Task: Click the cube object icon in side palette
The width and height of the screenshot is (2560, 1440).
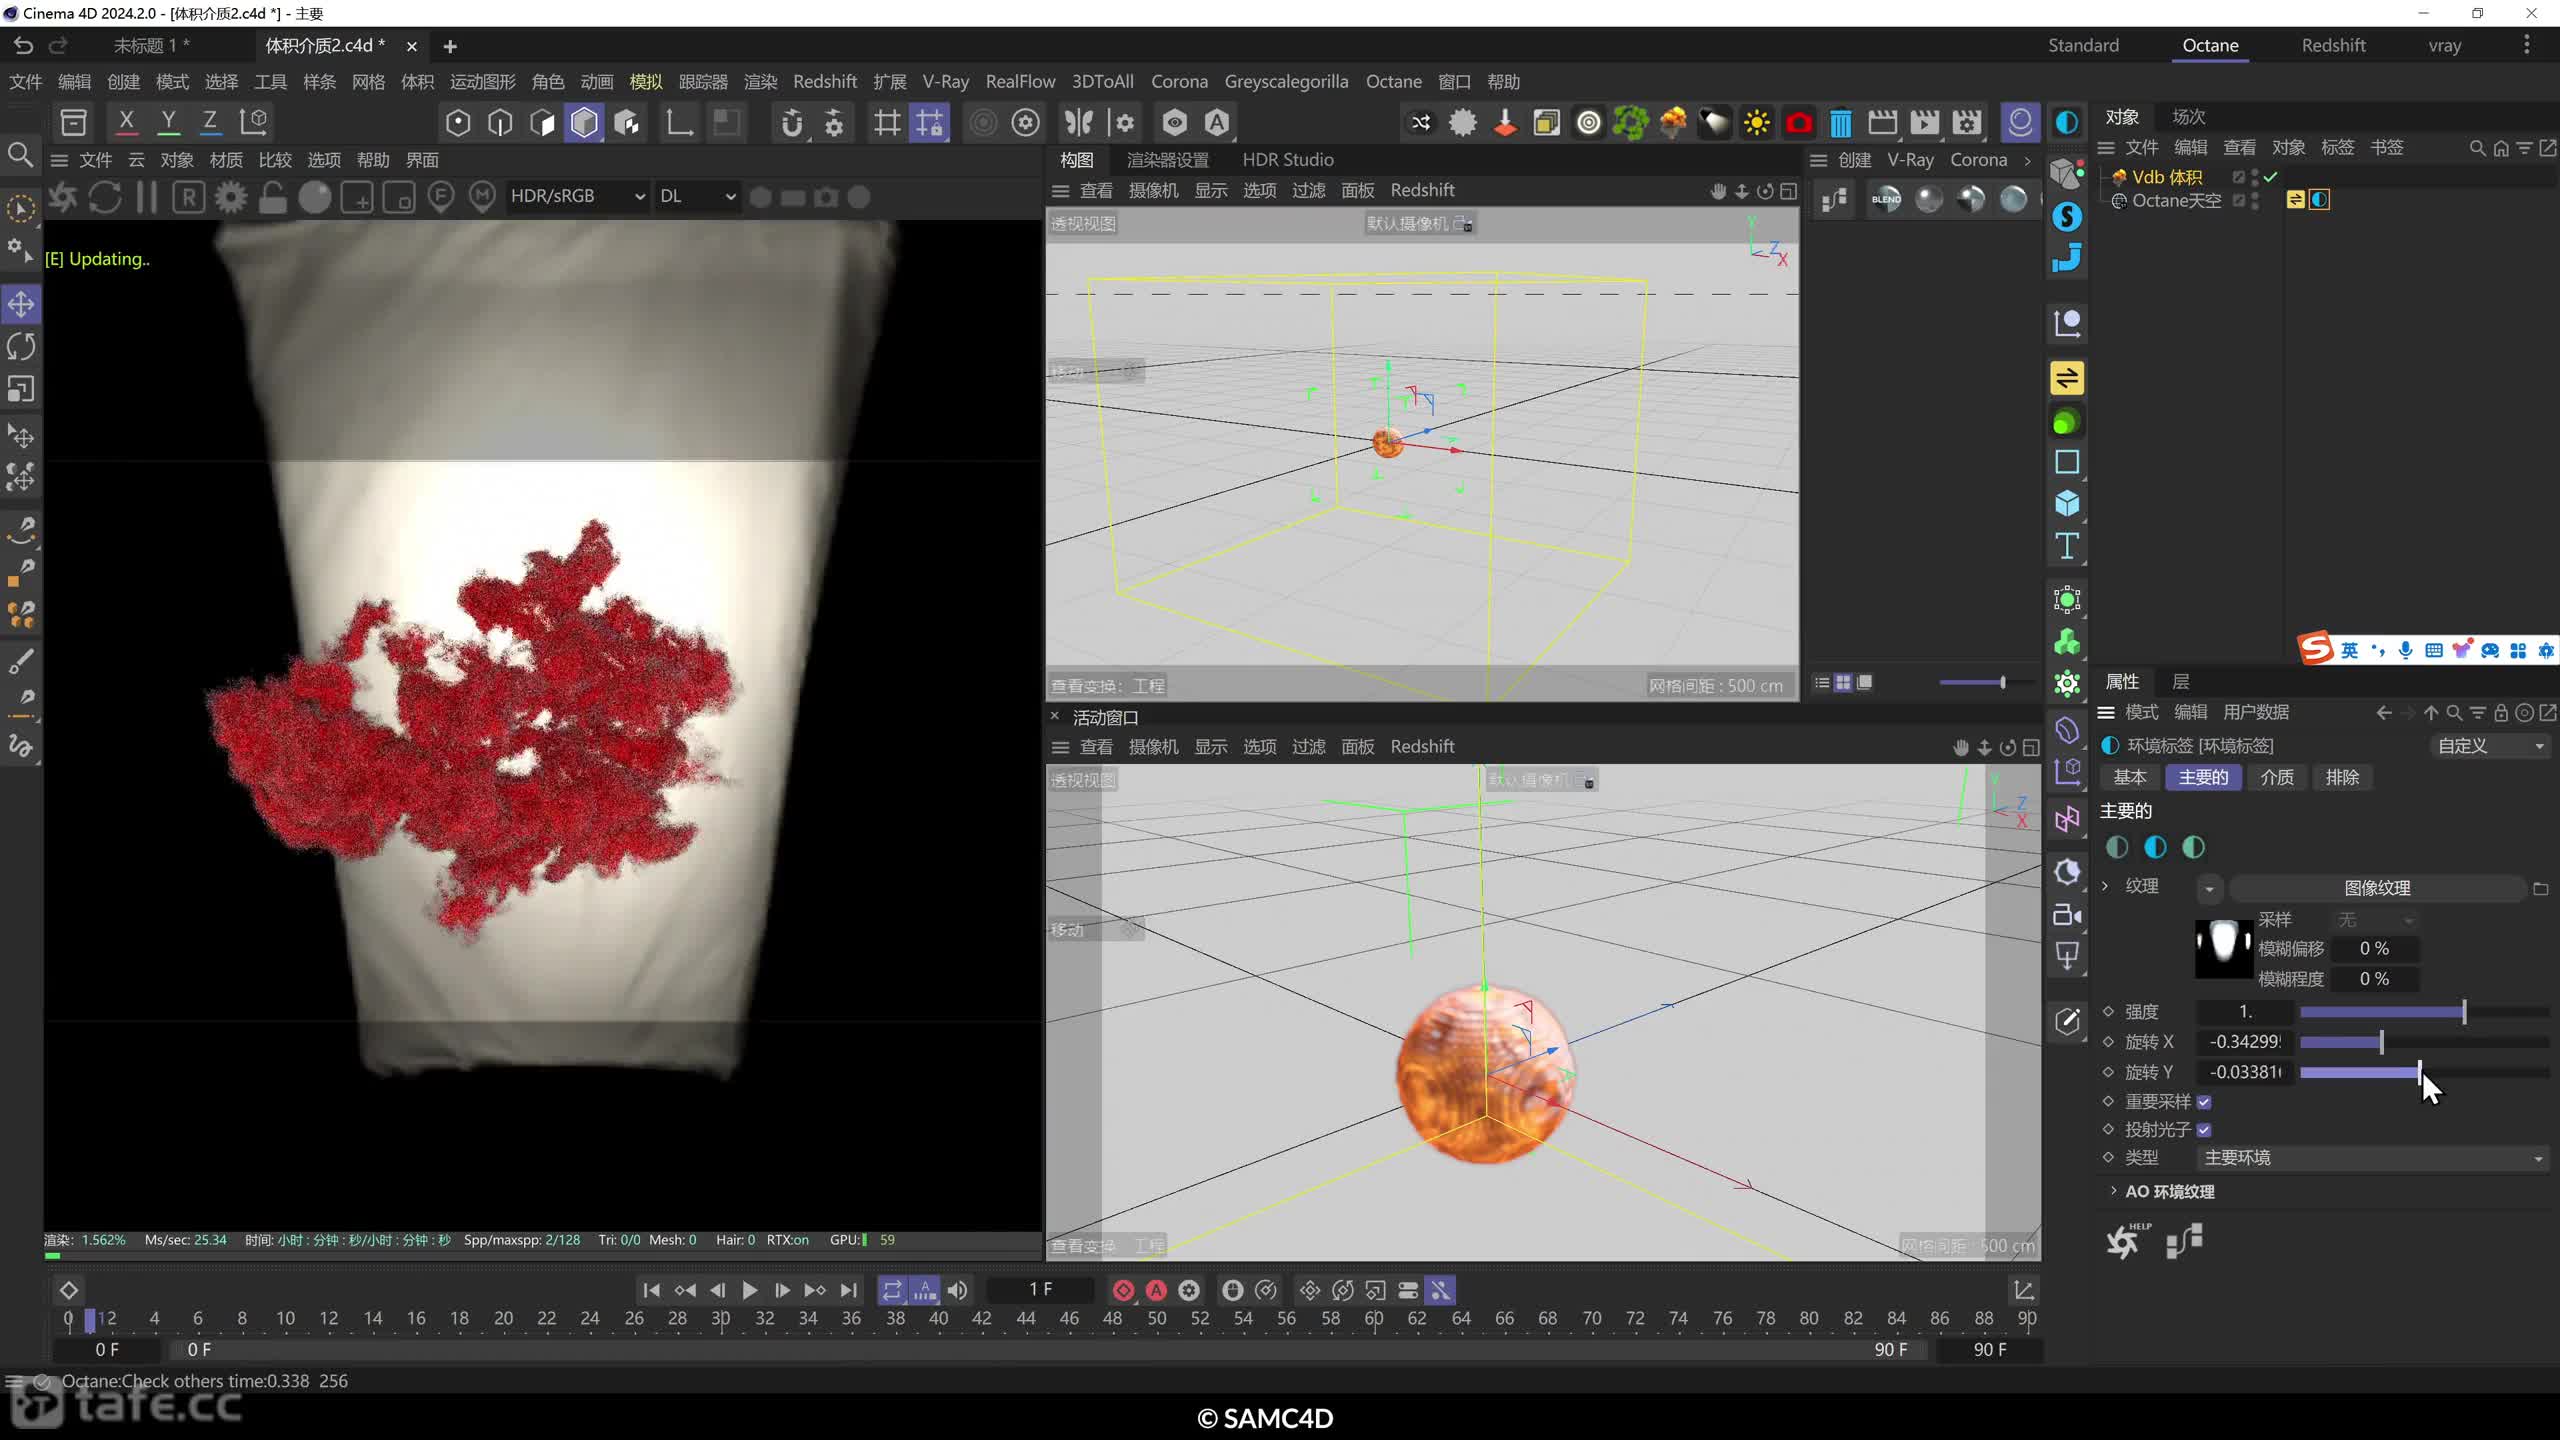Action: pos(2067,503)
